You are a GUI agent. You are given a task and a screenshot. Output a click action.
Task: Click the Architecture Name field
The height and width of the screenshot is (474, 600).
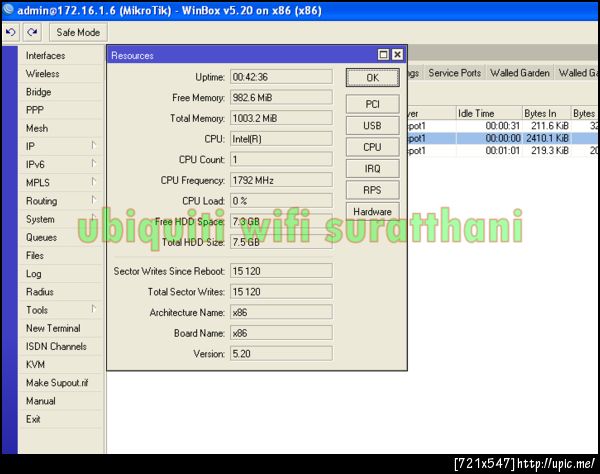[281, 312]
